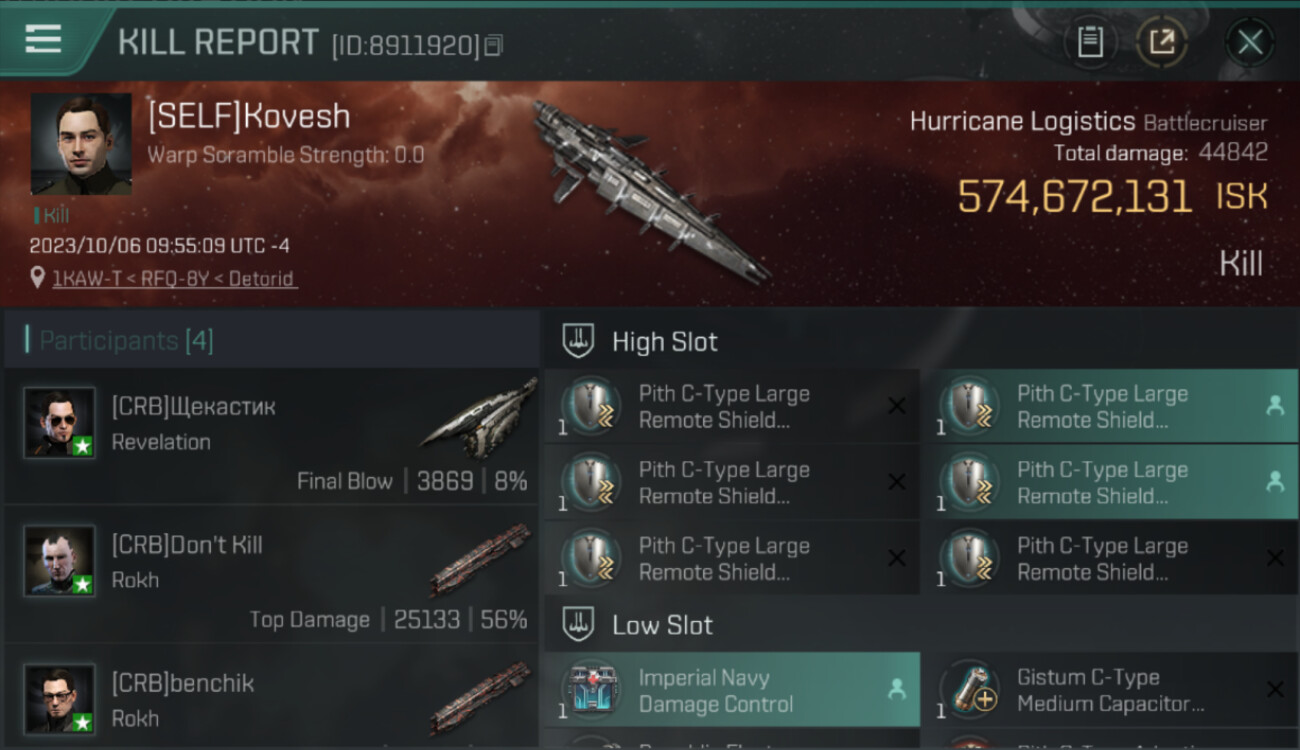
Task: Toggle dropped marker on top-right Pith shield module
Action: 1274,406
